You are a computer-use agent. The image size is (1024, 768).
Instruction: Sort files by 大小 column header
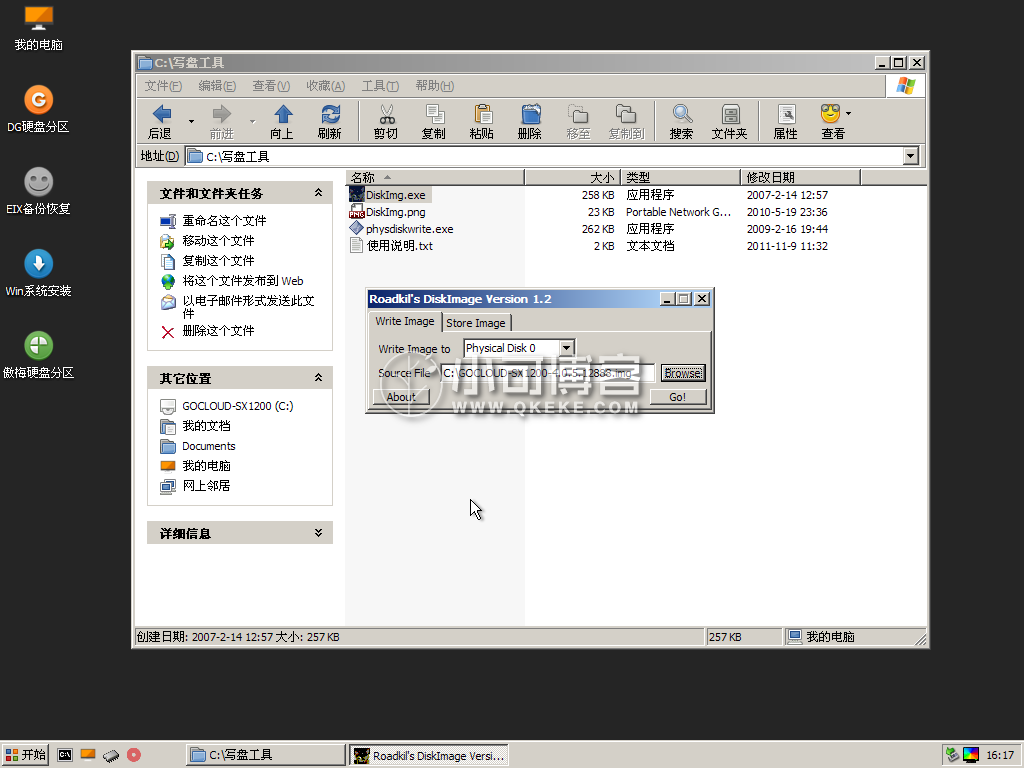tap(572, 177)
